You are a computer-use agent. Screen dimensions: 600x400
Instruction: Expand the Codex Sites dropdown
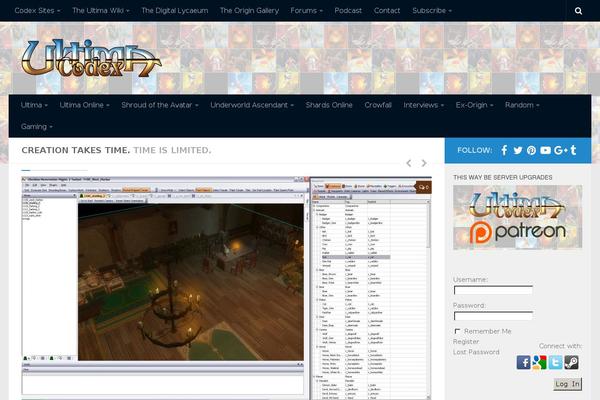[x=37, y=11]
